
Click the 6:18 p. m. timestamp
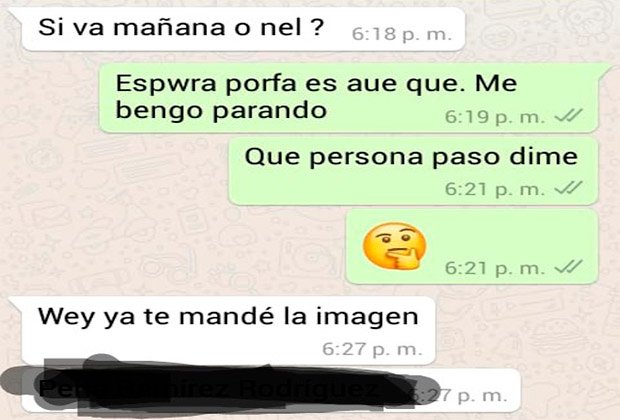tap(402, 35)
